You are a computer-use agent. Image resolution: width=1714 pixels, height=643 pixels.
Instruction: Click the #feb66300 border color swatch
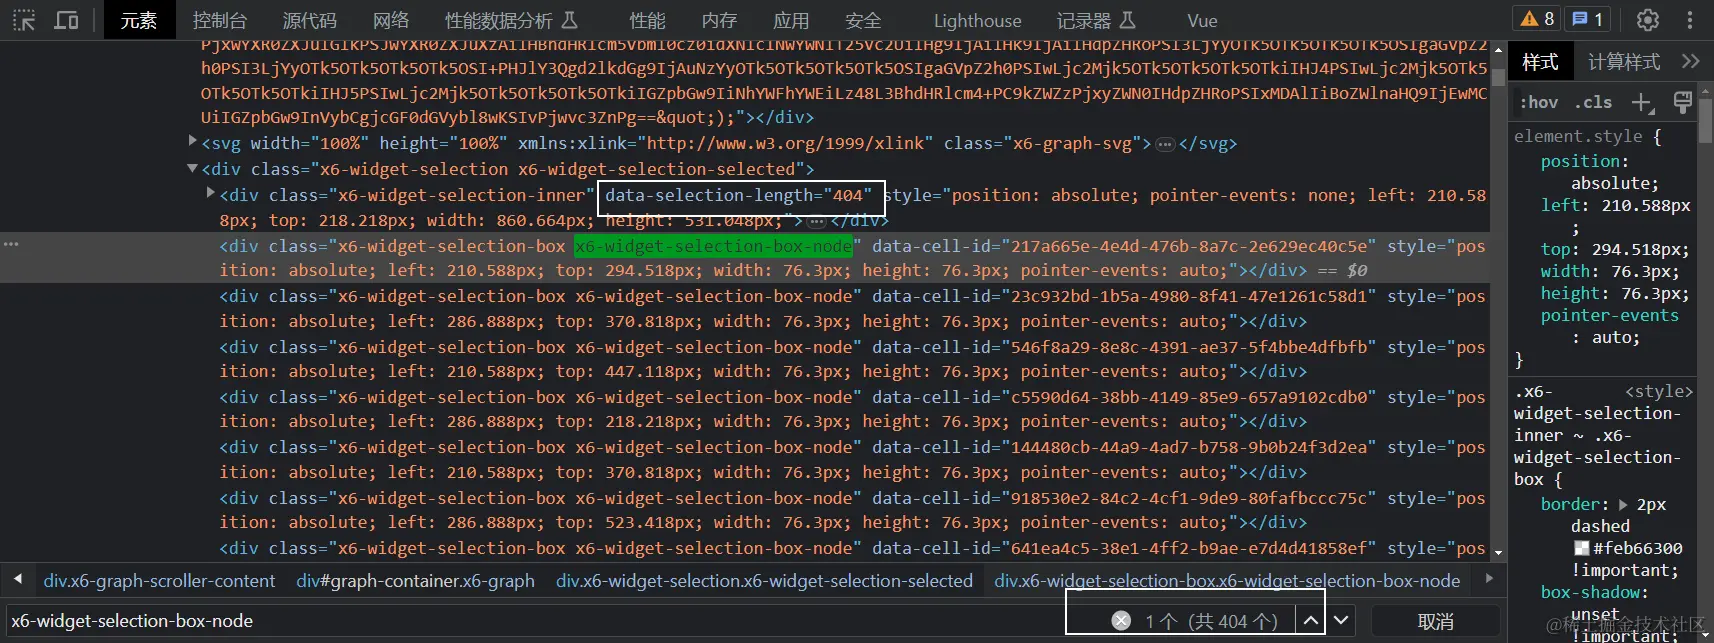point(1582,548)
